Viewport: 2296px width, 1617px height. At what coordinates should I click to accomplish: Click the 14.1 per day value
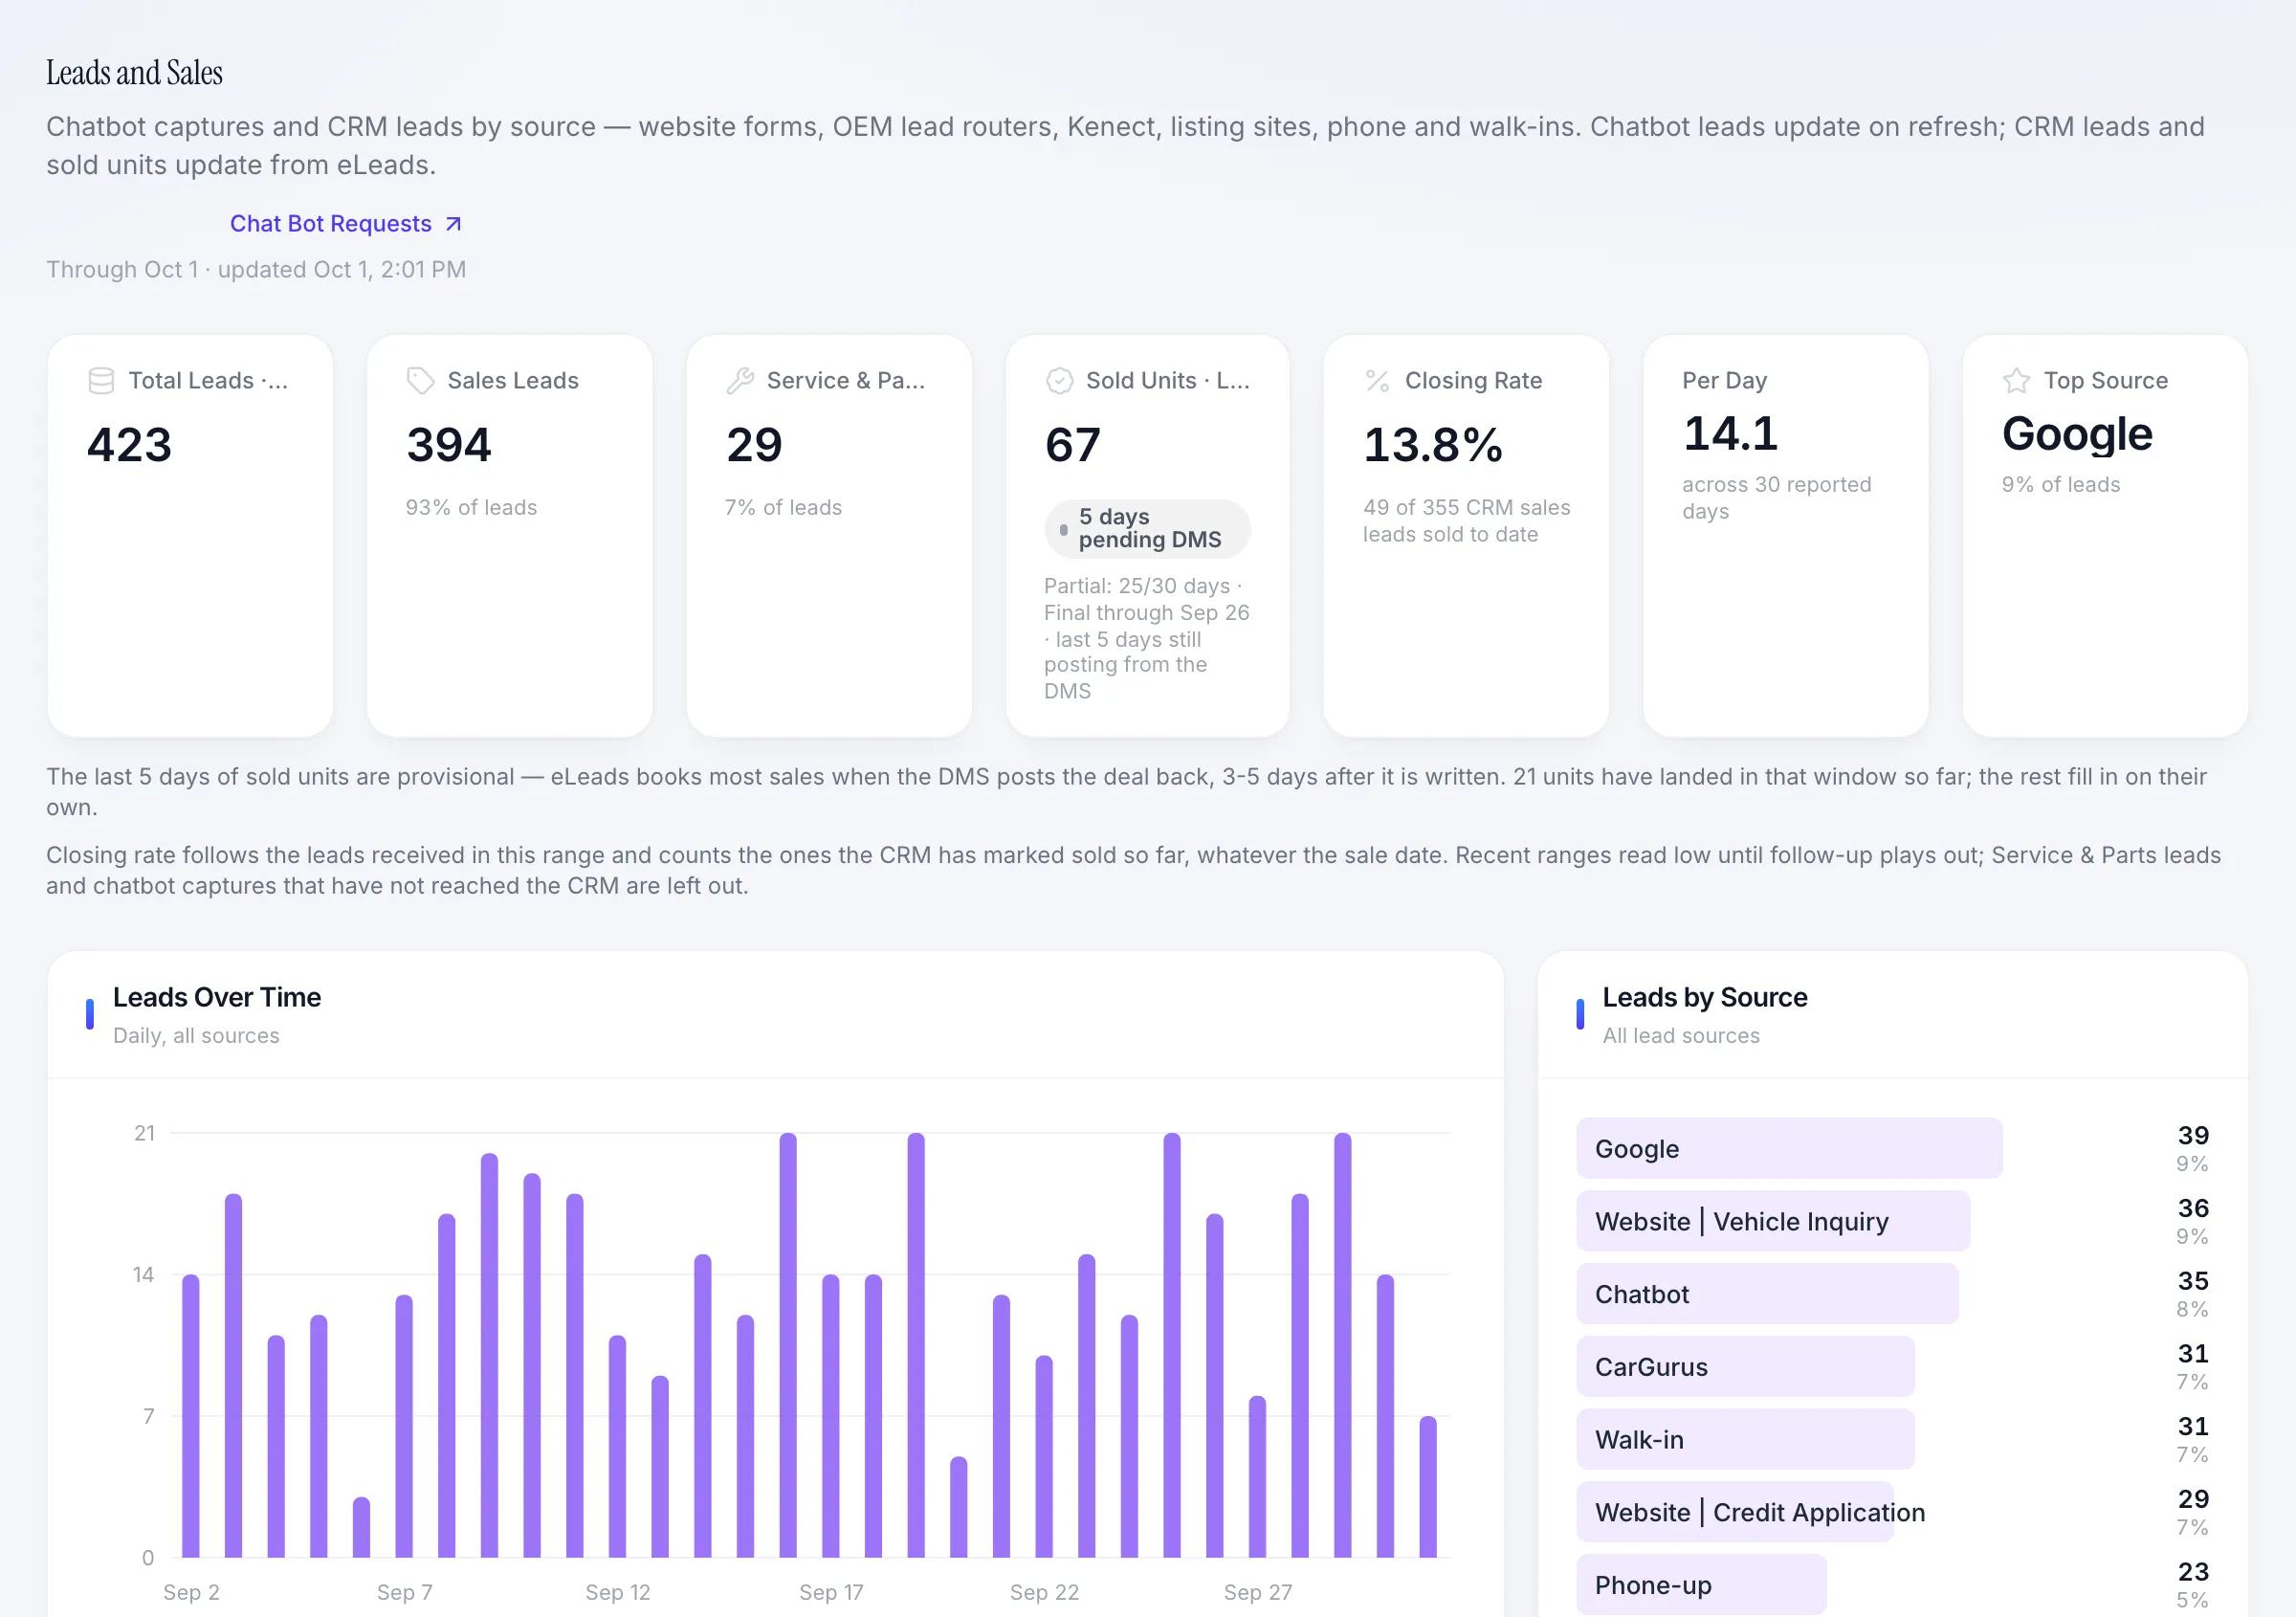pyautogui.click(x=1730, y=434)
